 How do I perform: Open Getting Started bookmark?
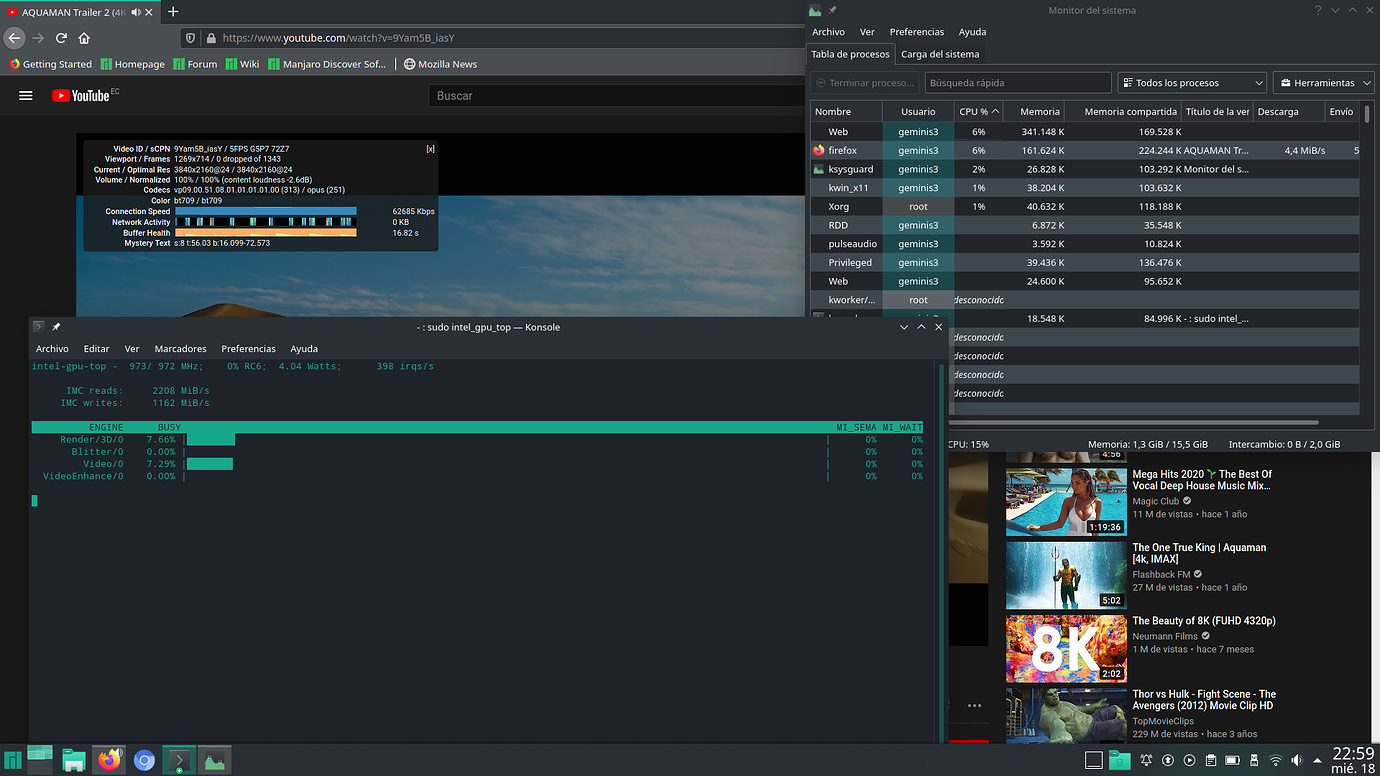tap(50, 64)
